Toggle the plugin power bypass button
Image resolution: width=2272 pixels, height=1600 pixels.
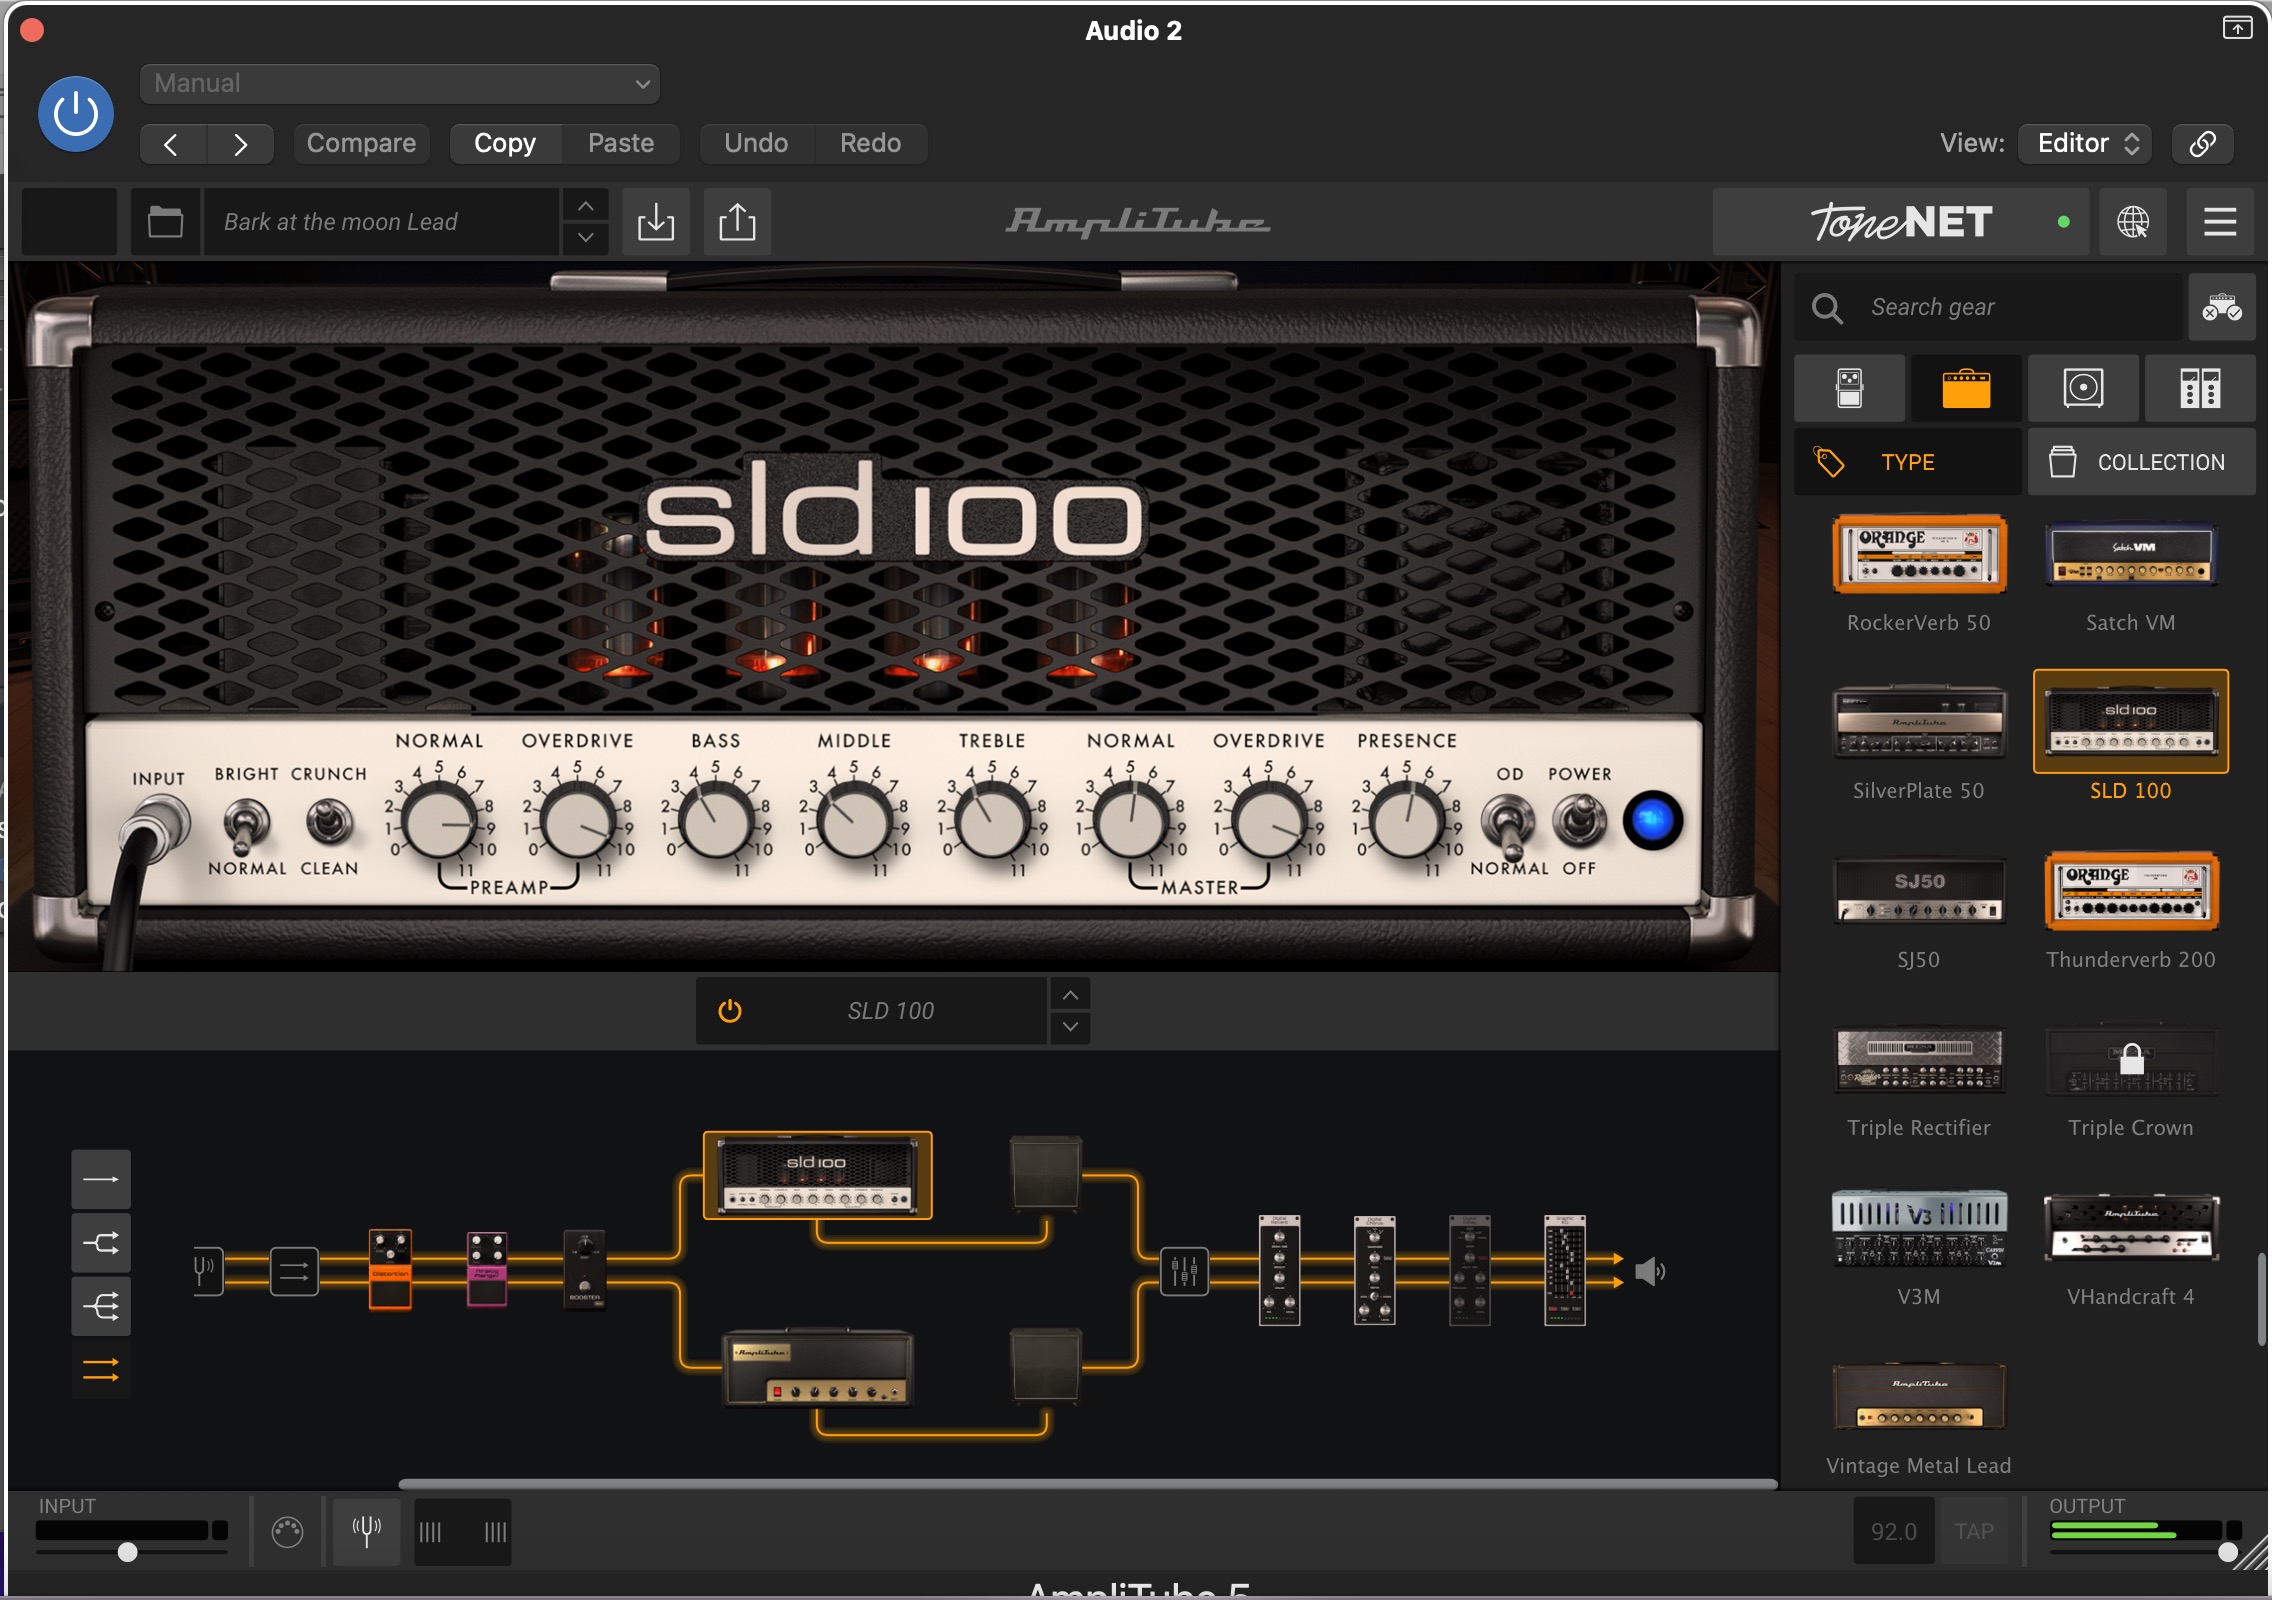pyautogui.click(x=76, y=114)
